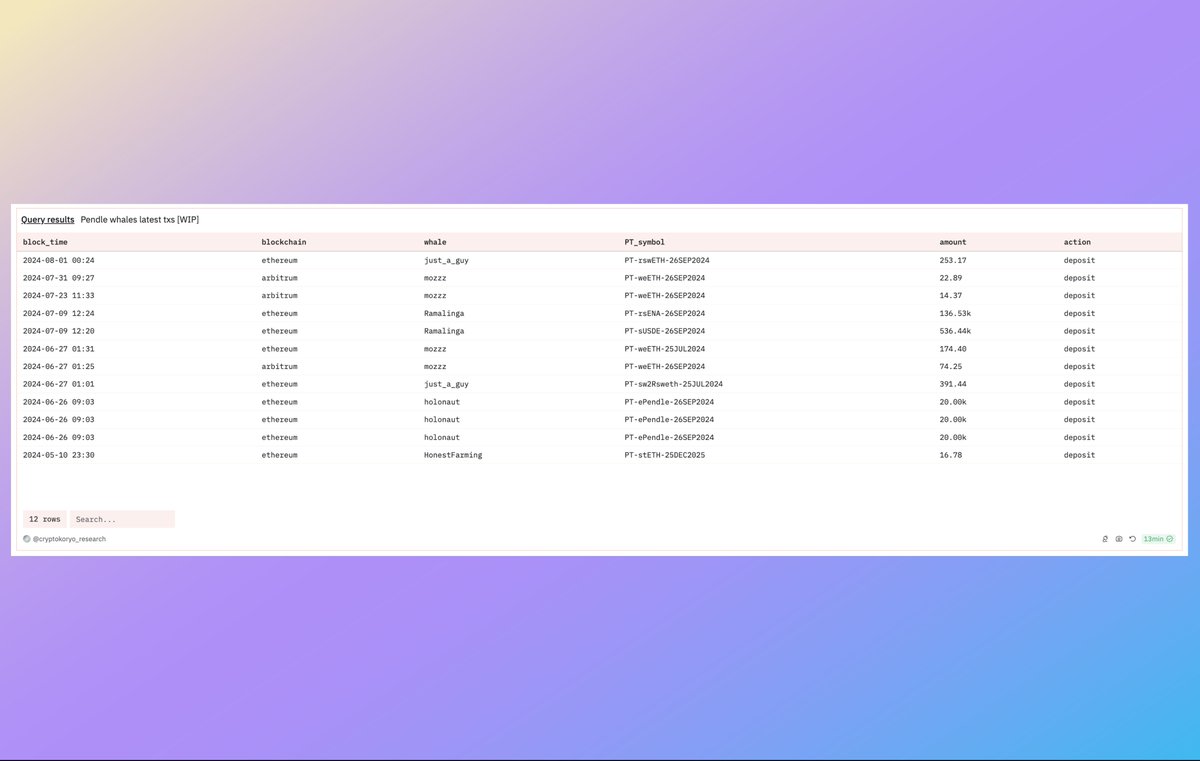Click the Search input field

point(122,519)
